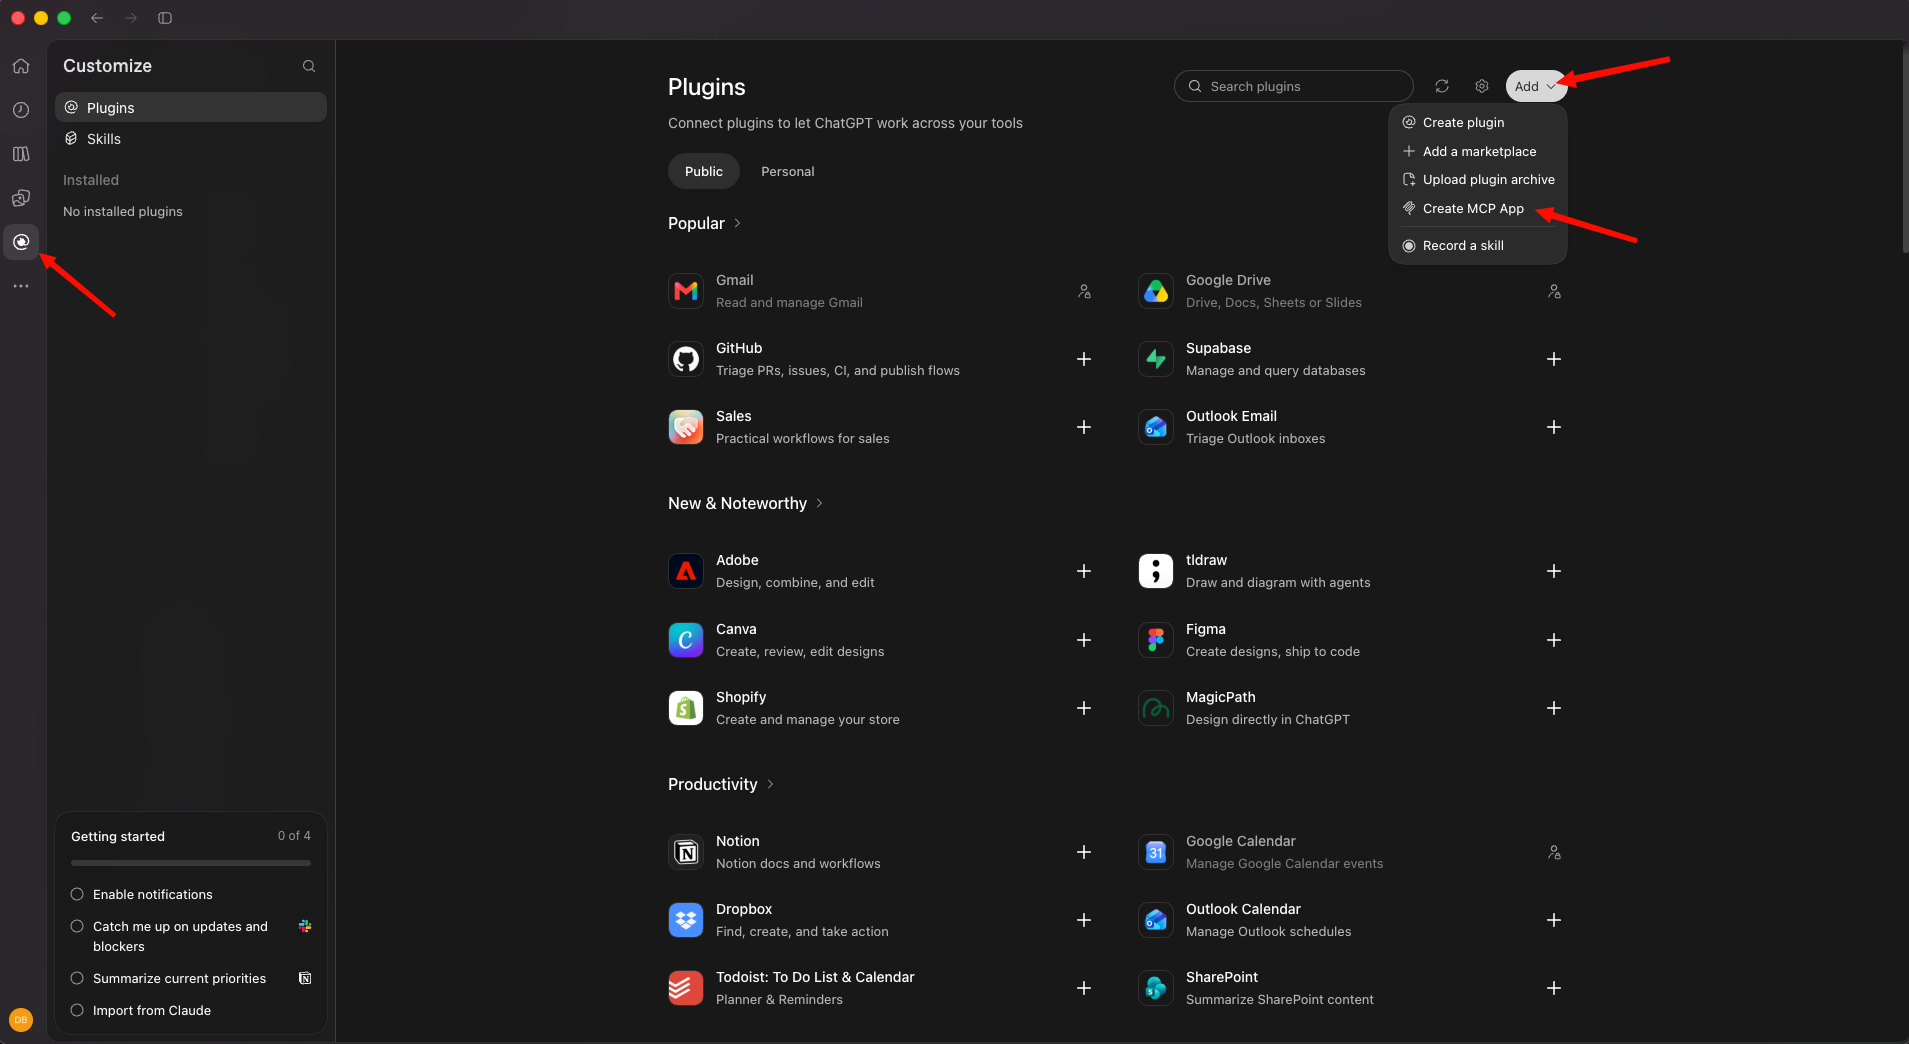Expand the Productivity section chevron
This screenshot has height=1044, width=1909.
pyautogui.click(x=770, y=784)
